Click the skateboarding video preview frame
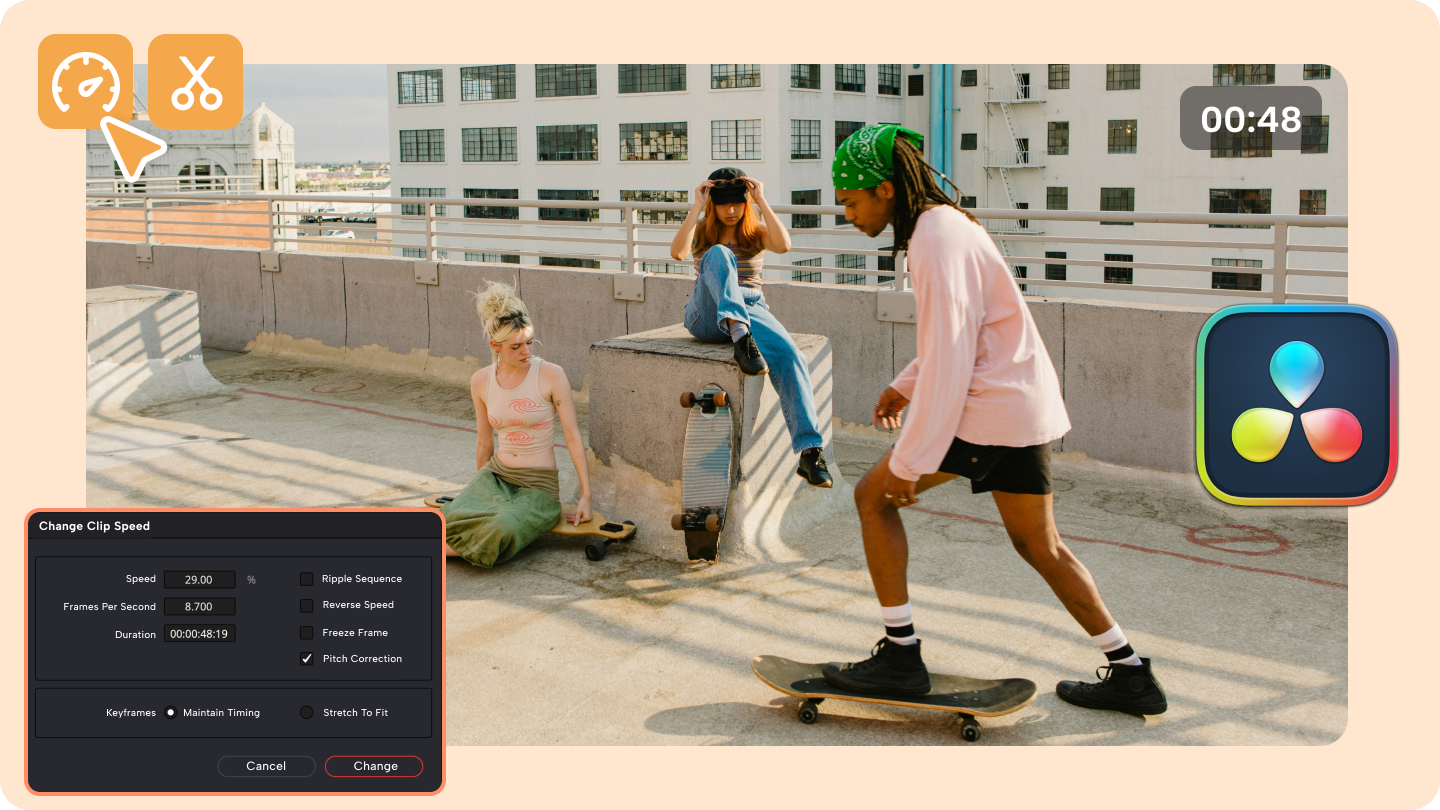The width and height of the screenshot is (1440, 810). (700, 300)
